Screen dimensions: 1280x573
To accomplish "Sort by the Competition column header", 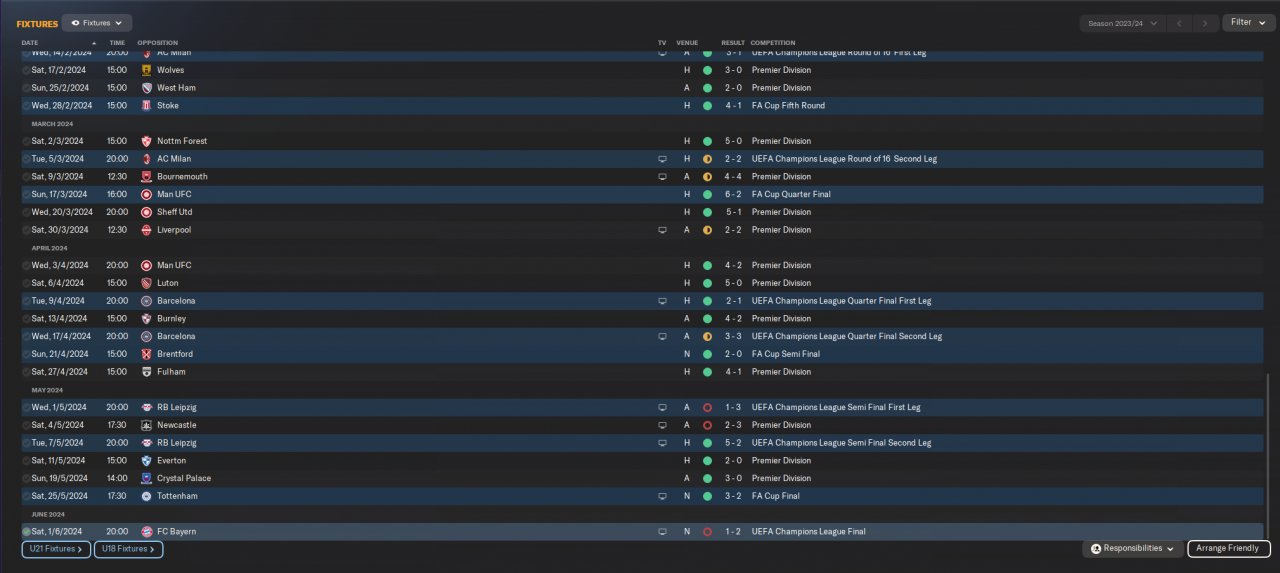I will 773,43.
